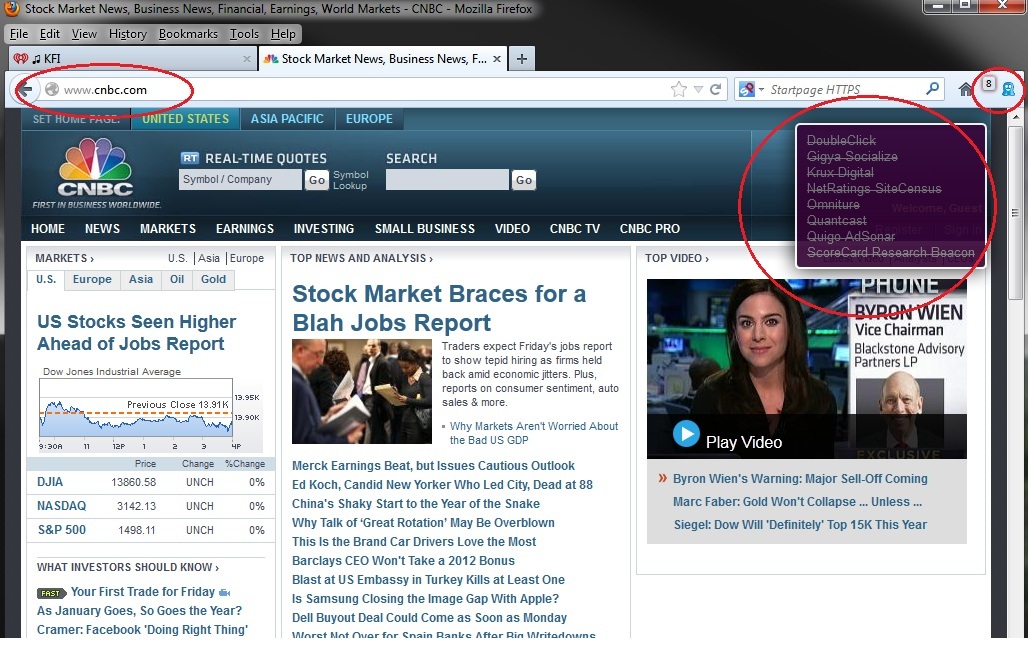Open Stock Market Braces for Blah Jobs

tap(439, 308)
